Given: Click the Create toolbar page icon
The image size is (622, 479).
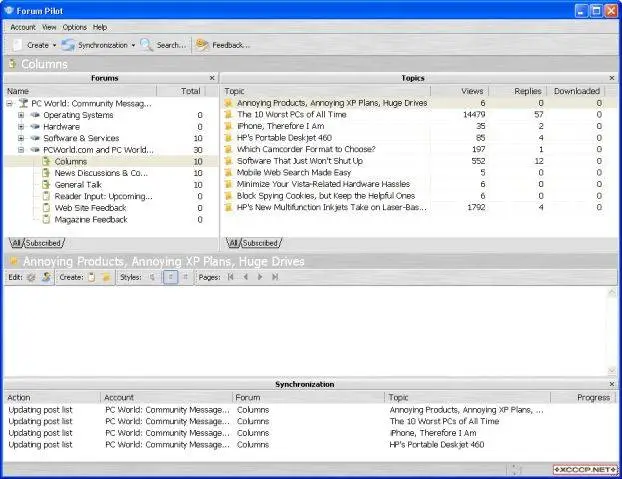Looking at the screenshot, I should click(17, 45).
